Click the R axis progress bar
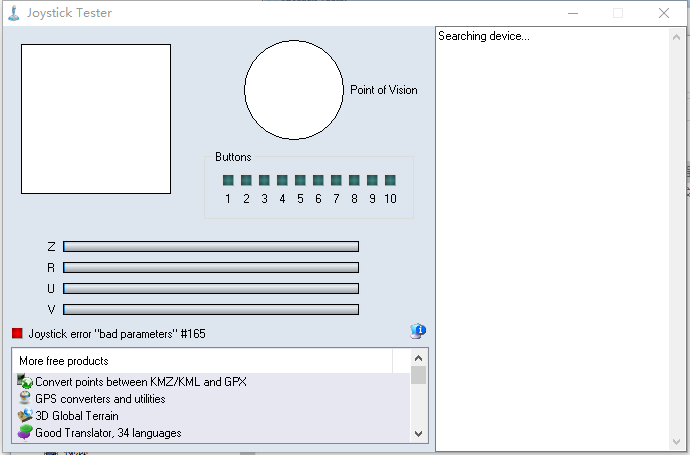690x455 pixels. click(x=211, y=268)
